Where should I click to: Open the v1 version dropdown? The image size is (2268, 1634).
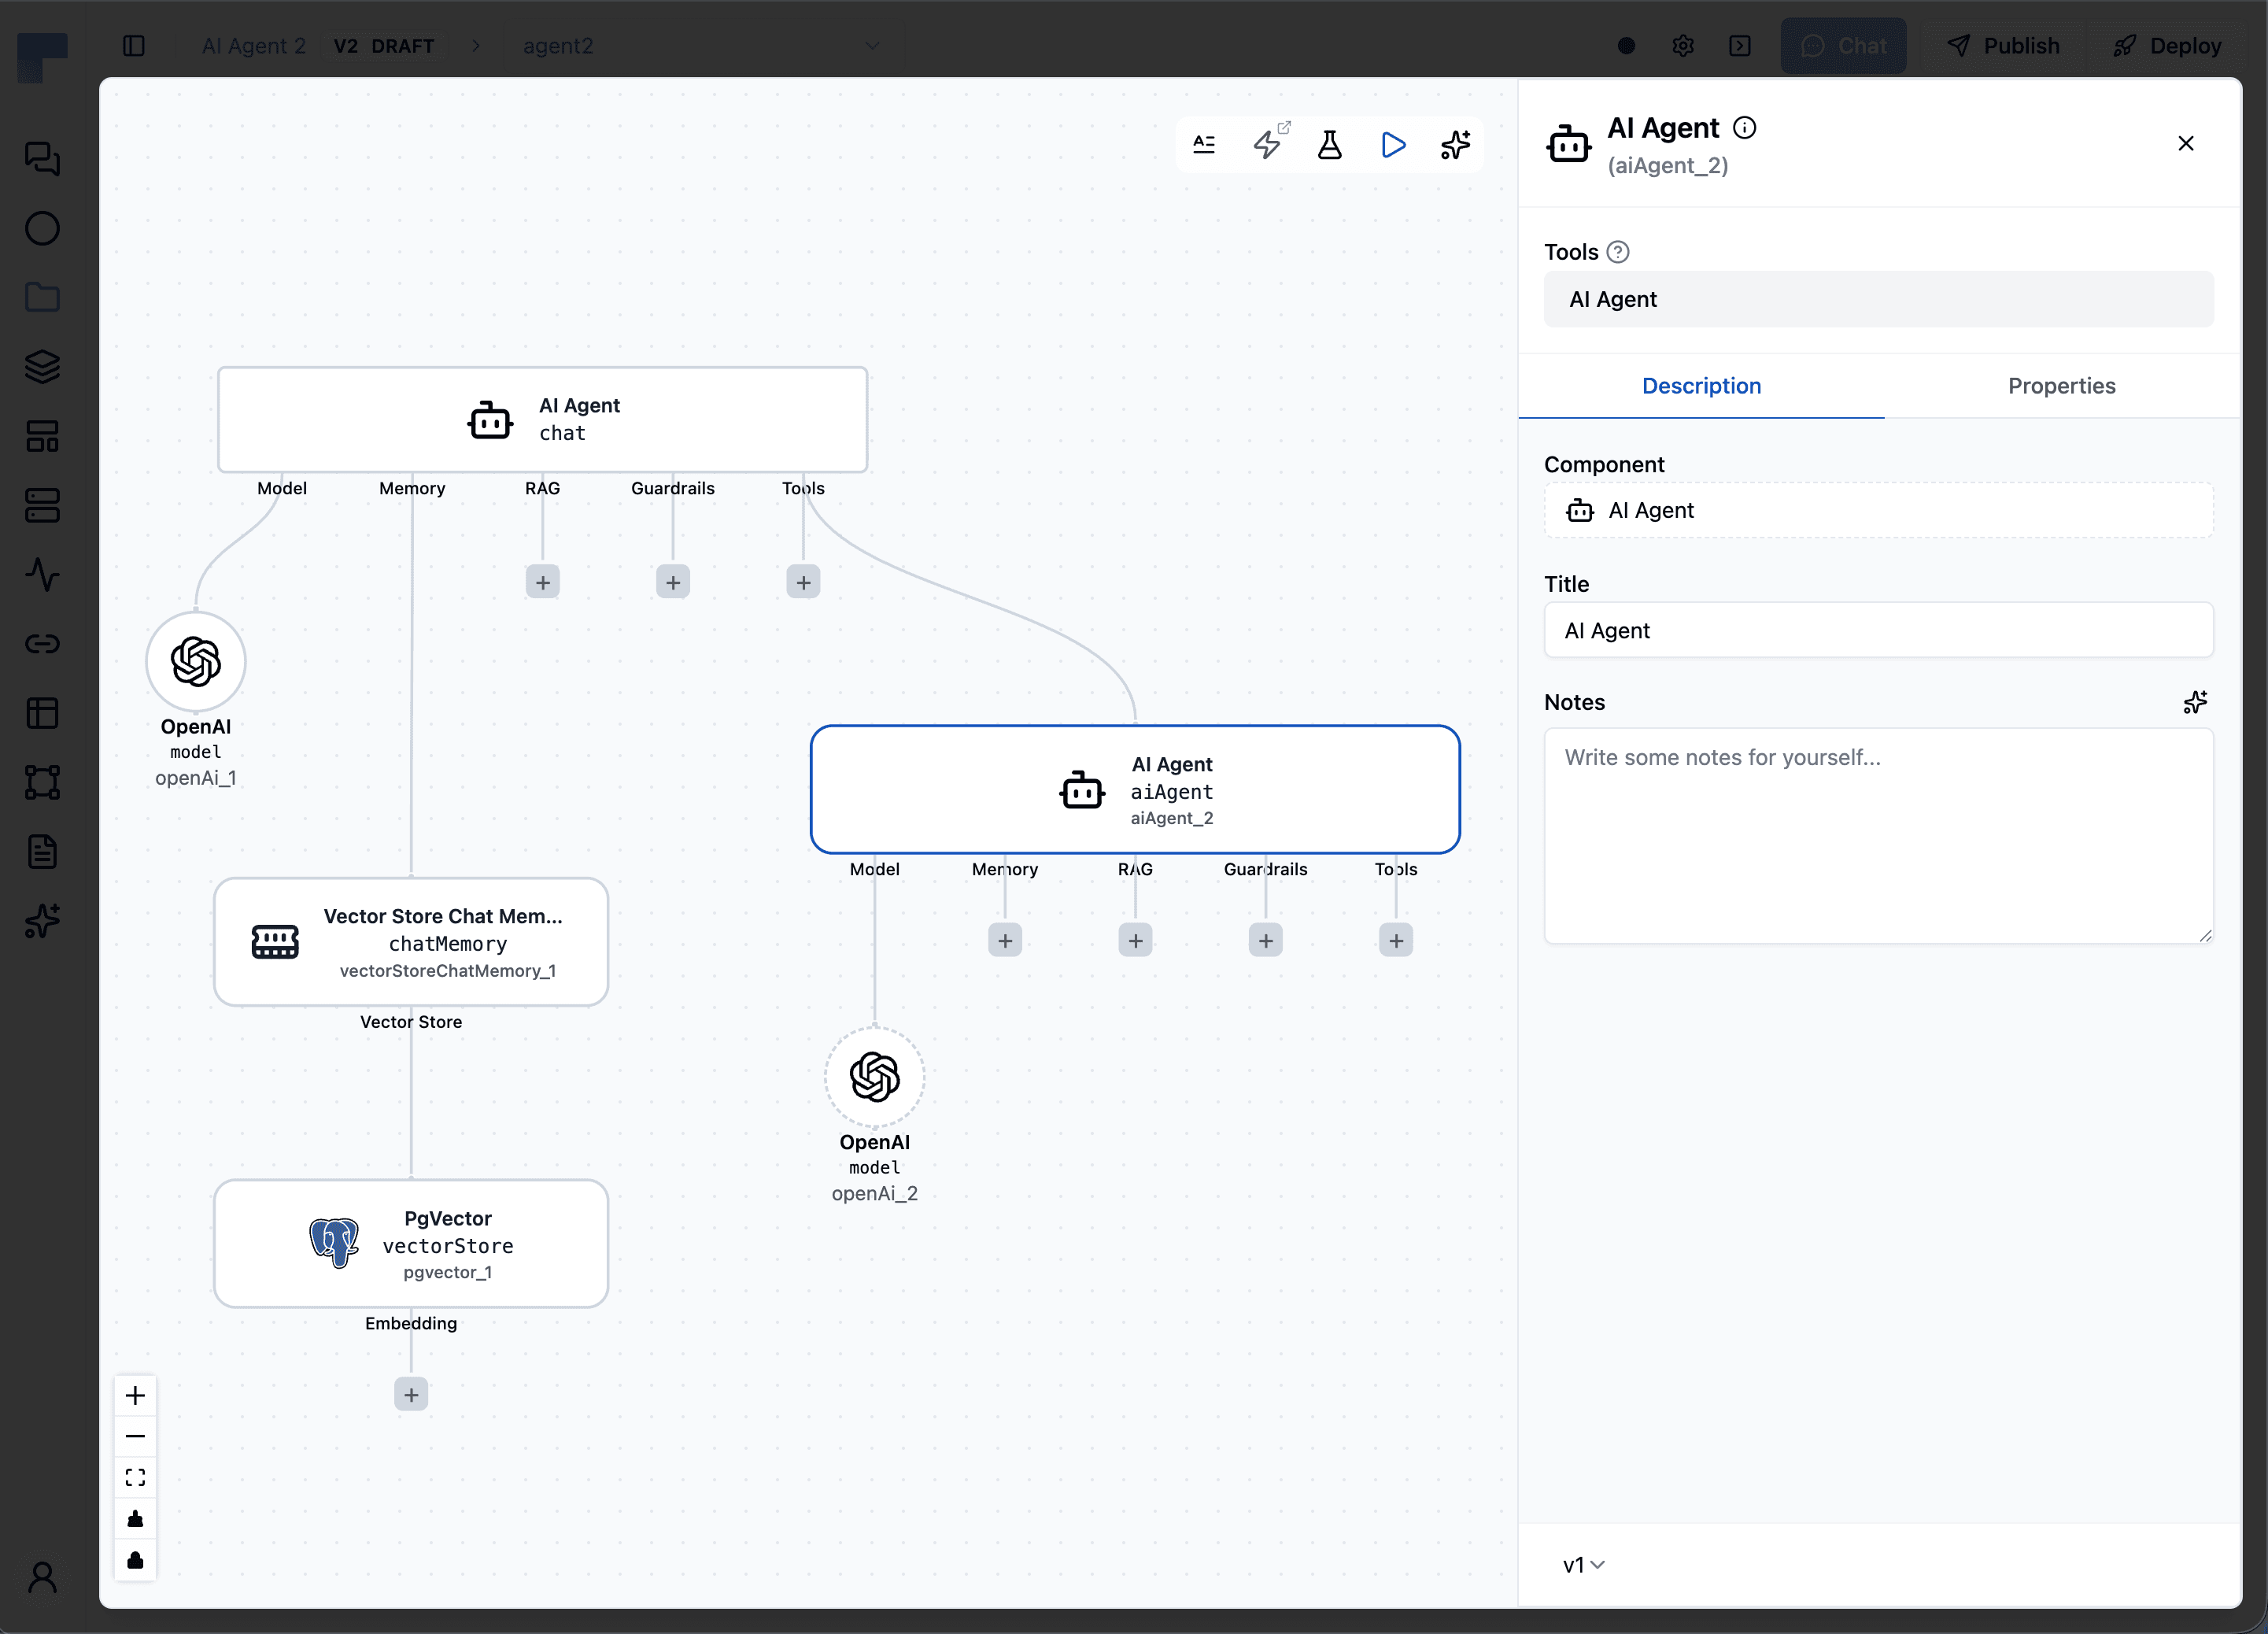(x=1583, y=1565)
